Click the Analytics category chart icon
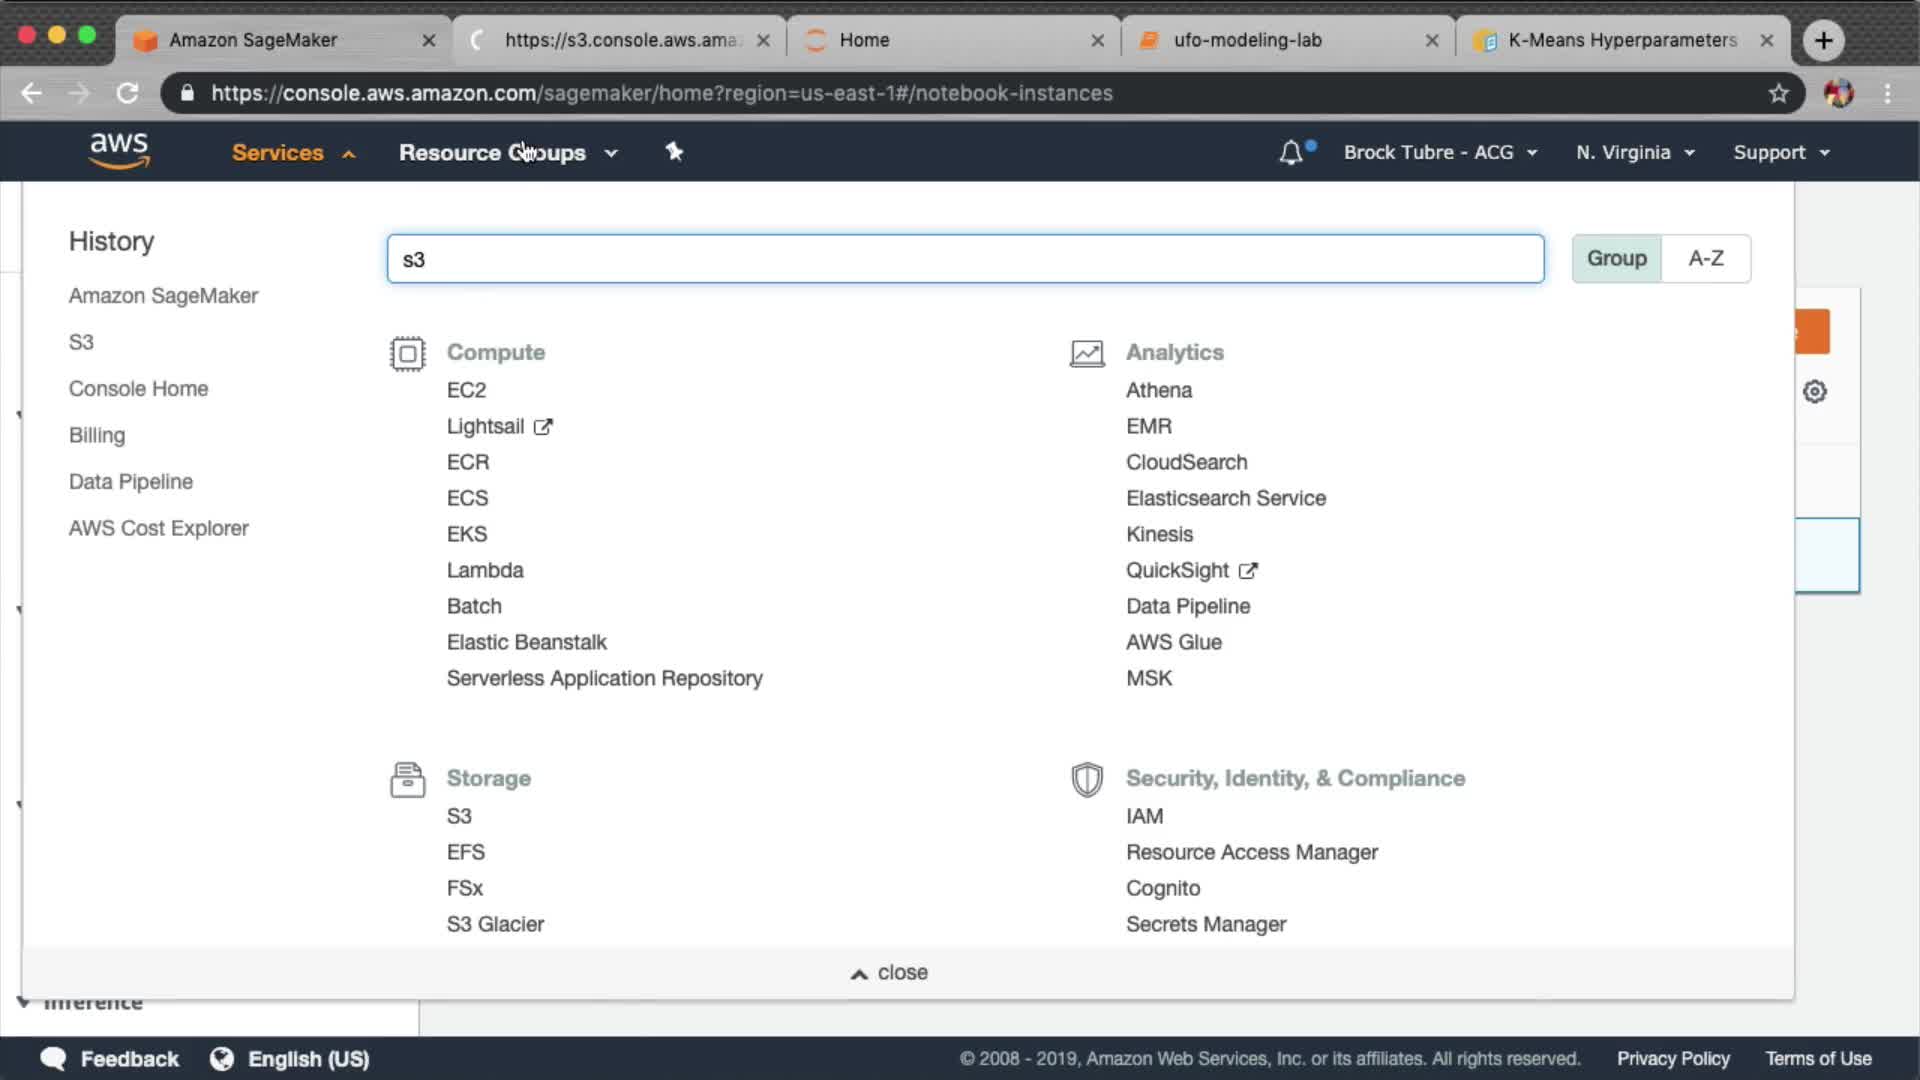Image resolution: width=1920 pixels, height=1080 pixels. (1087, 353)
